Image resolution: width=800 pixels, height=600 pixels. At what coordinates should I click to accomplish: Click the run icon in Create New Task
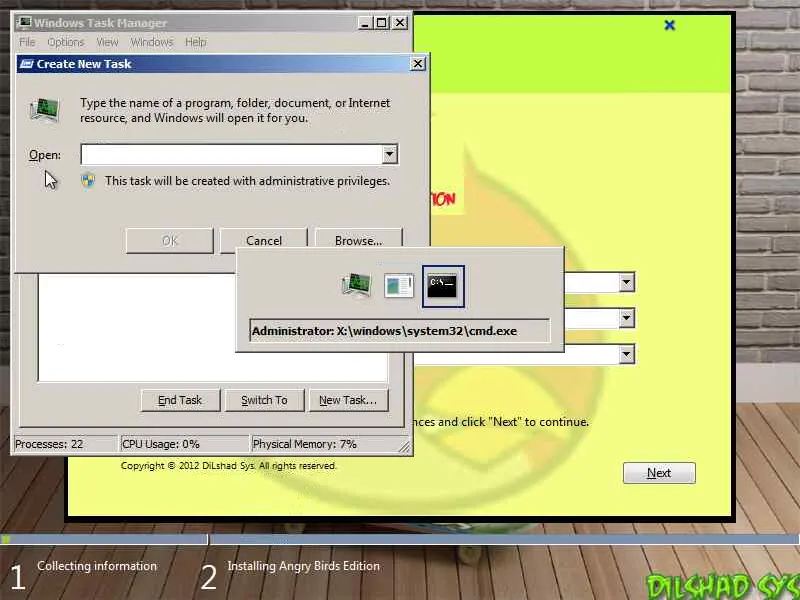(x=44, y=110)
